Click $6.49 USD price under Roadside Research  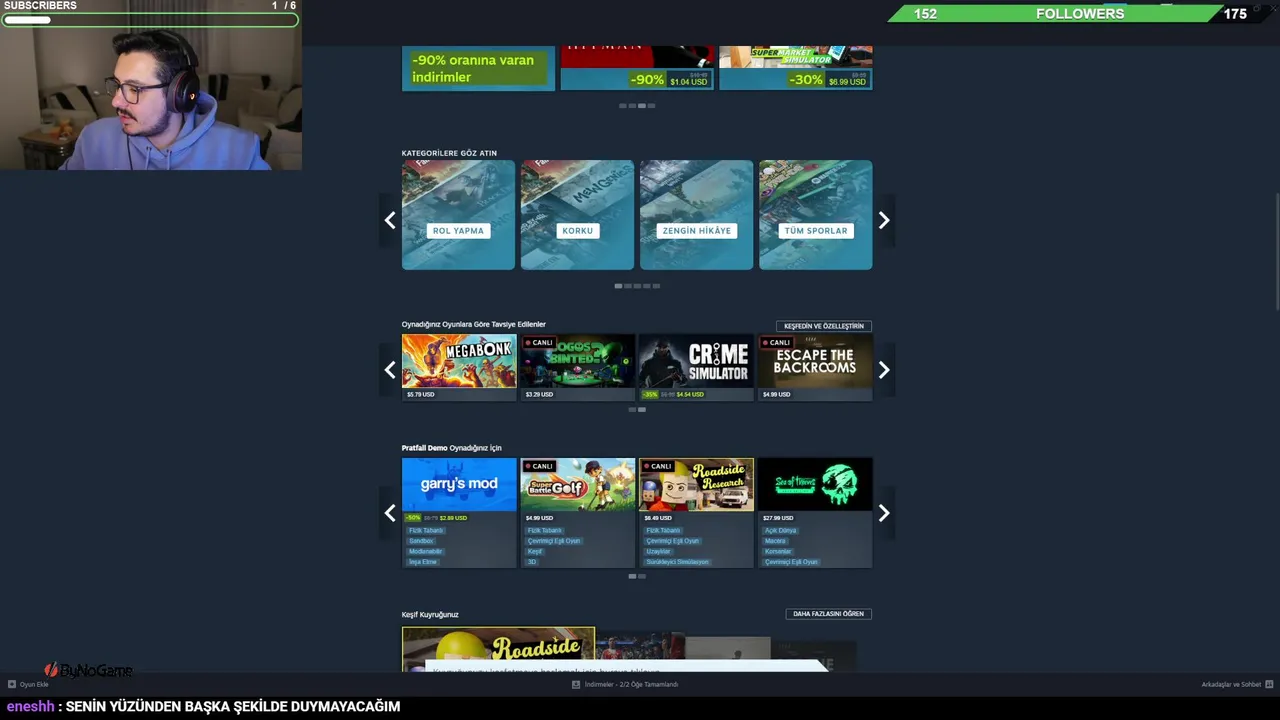[x=658, y=518]
